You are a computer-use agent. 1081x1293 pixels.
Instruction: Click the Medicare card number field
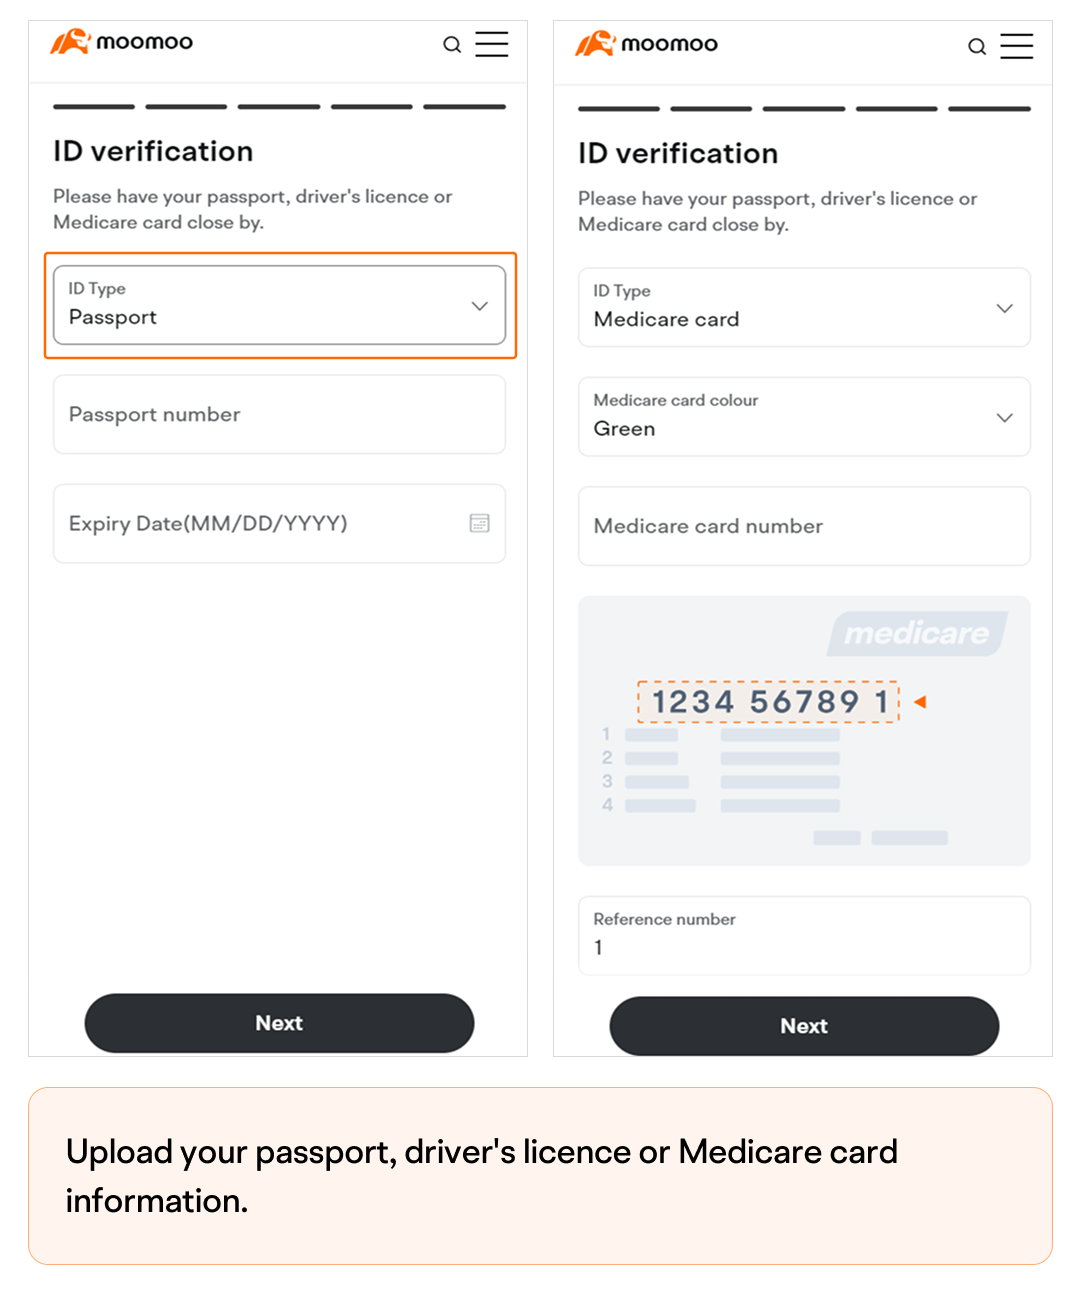[x=804, y=526]
